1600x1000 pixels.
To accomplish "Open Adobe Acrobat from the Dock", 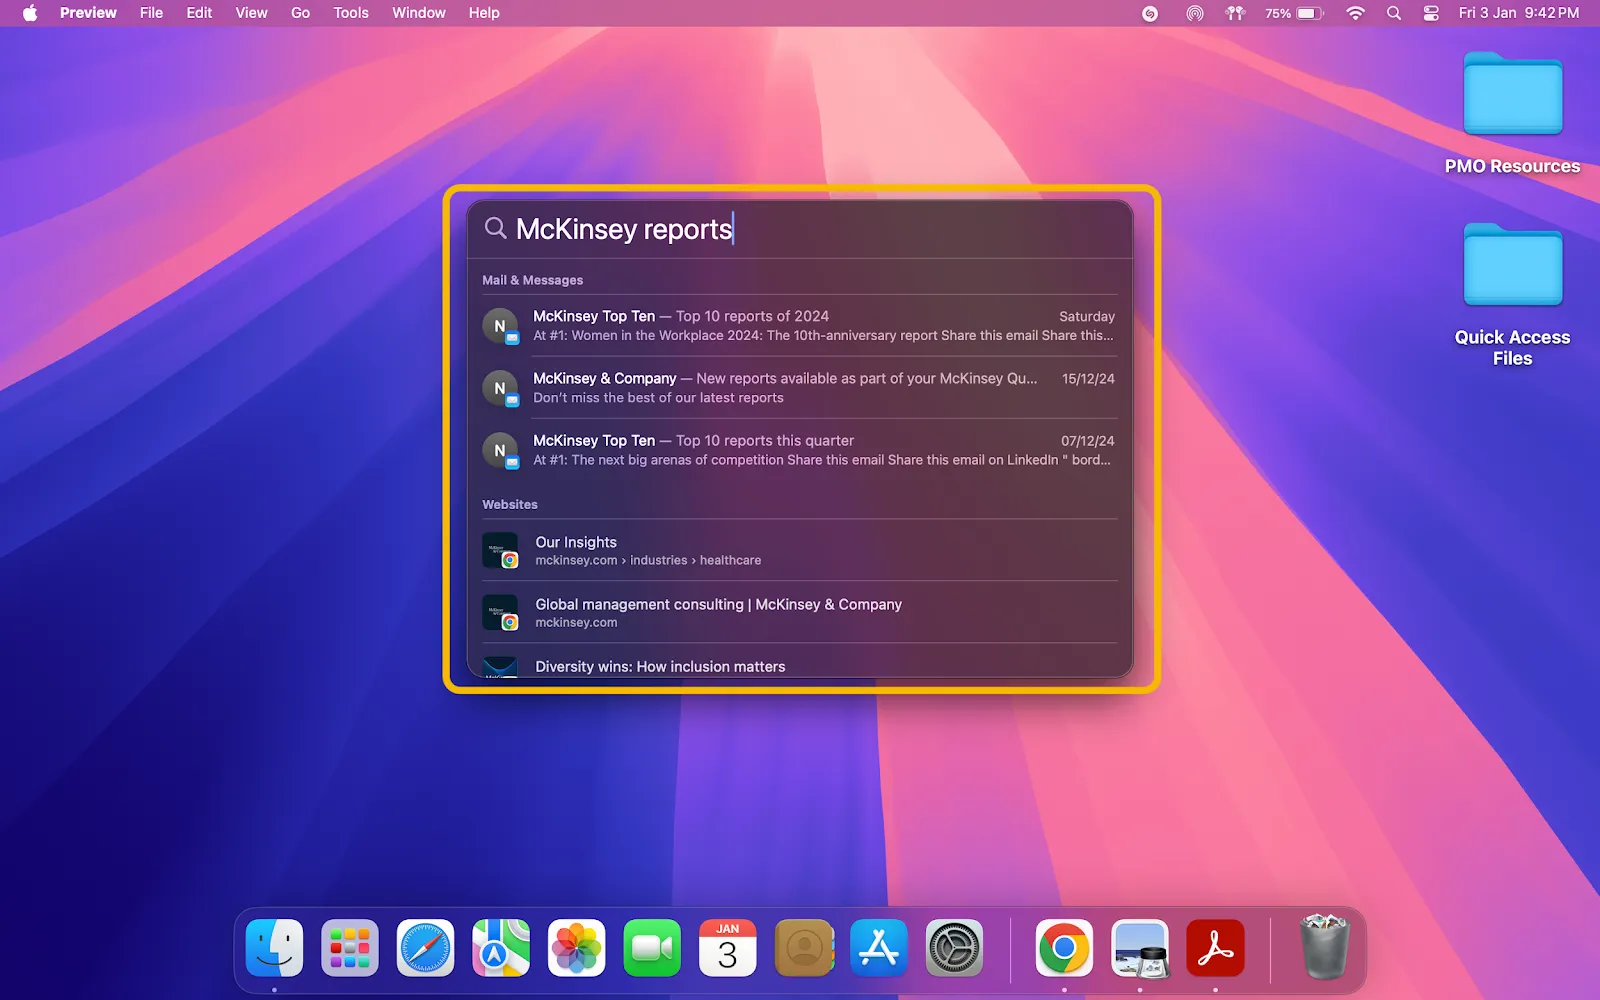I will click(x=1215, y=947).
